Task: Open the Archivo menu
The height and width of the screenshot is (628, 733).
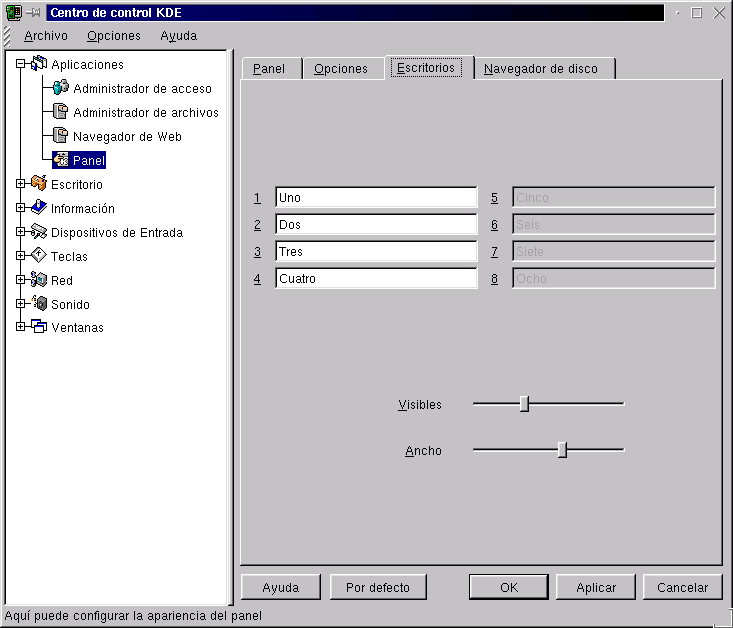Action: click(46, 36)
